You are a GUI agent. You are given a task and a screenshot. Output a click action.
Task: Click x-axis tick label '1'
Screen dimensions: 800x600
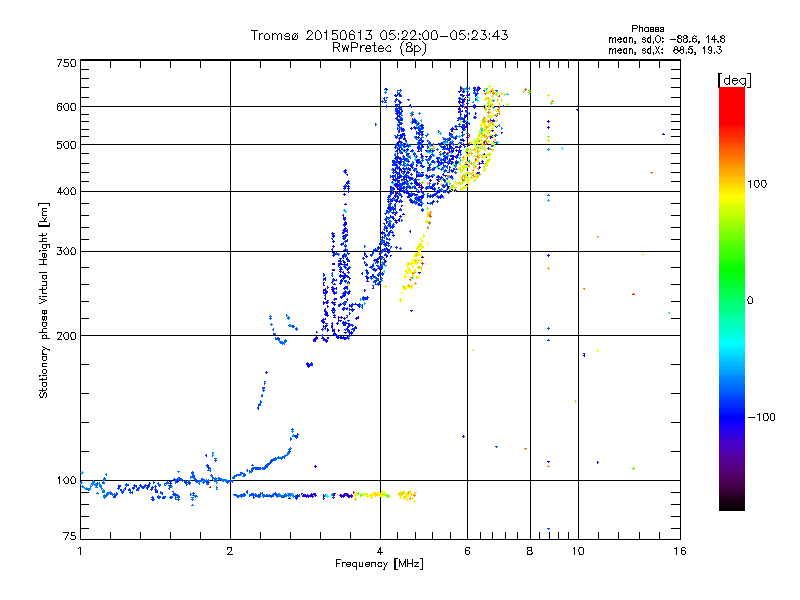[80, 551]
